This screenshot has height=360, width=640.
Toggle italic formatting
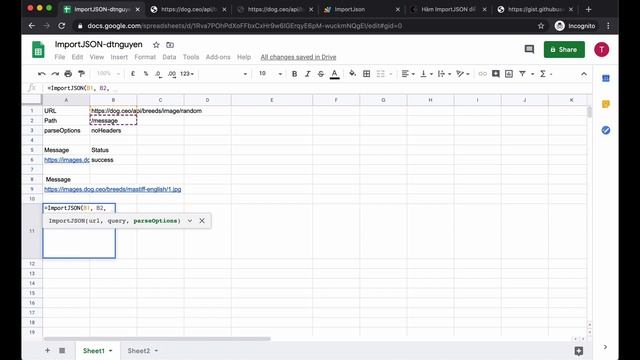click(307, 74)
